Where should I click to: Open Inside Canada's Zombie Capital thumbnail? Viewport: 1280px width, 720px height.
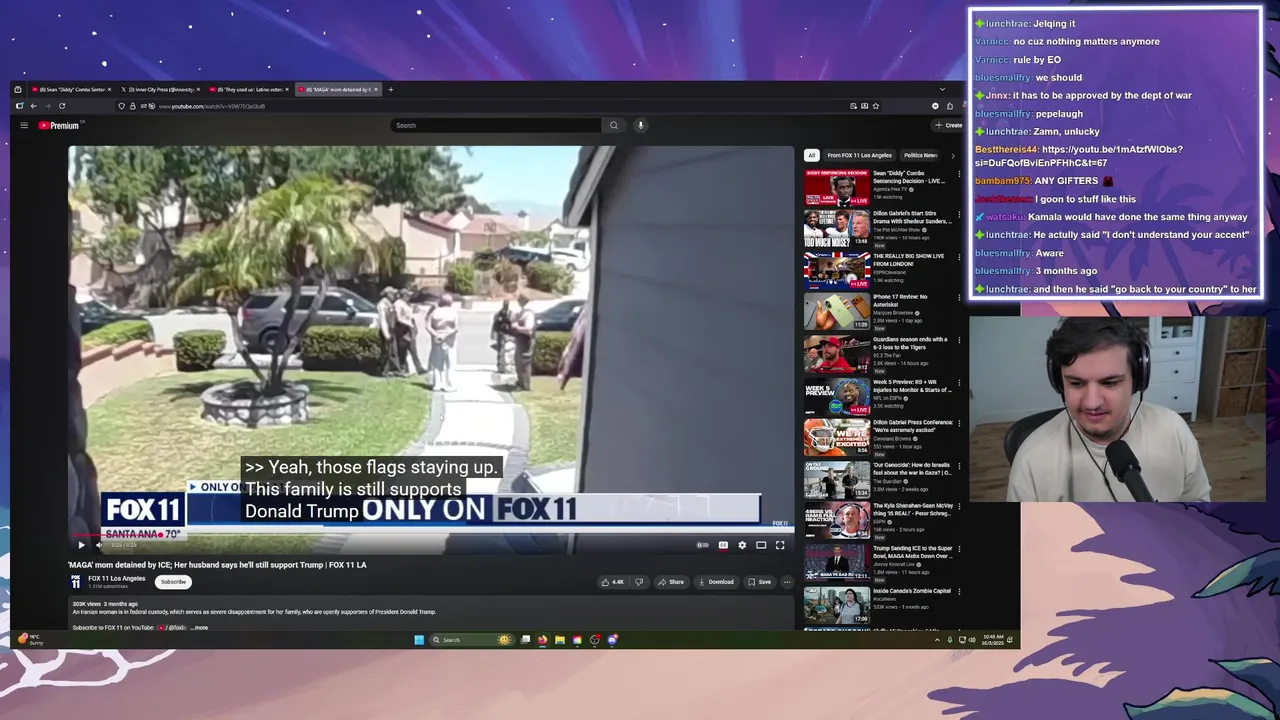click(837, 605)
